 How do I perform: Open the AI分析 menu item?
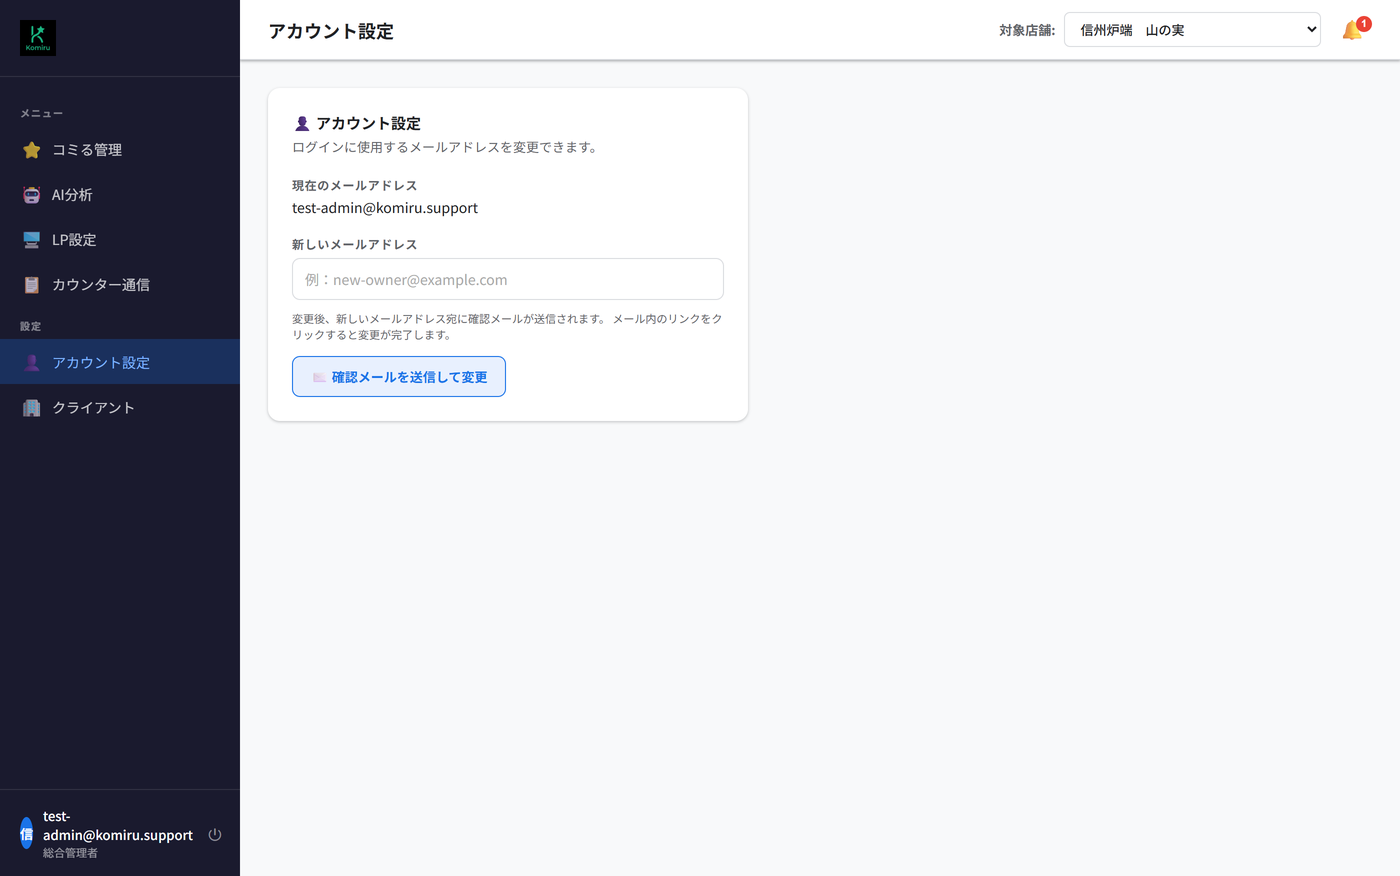tap(120, 195)
